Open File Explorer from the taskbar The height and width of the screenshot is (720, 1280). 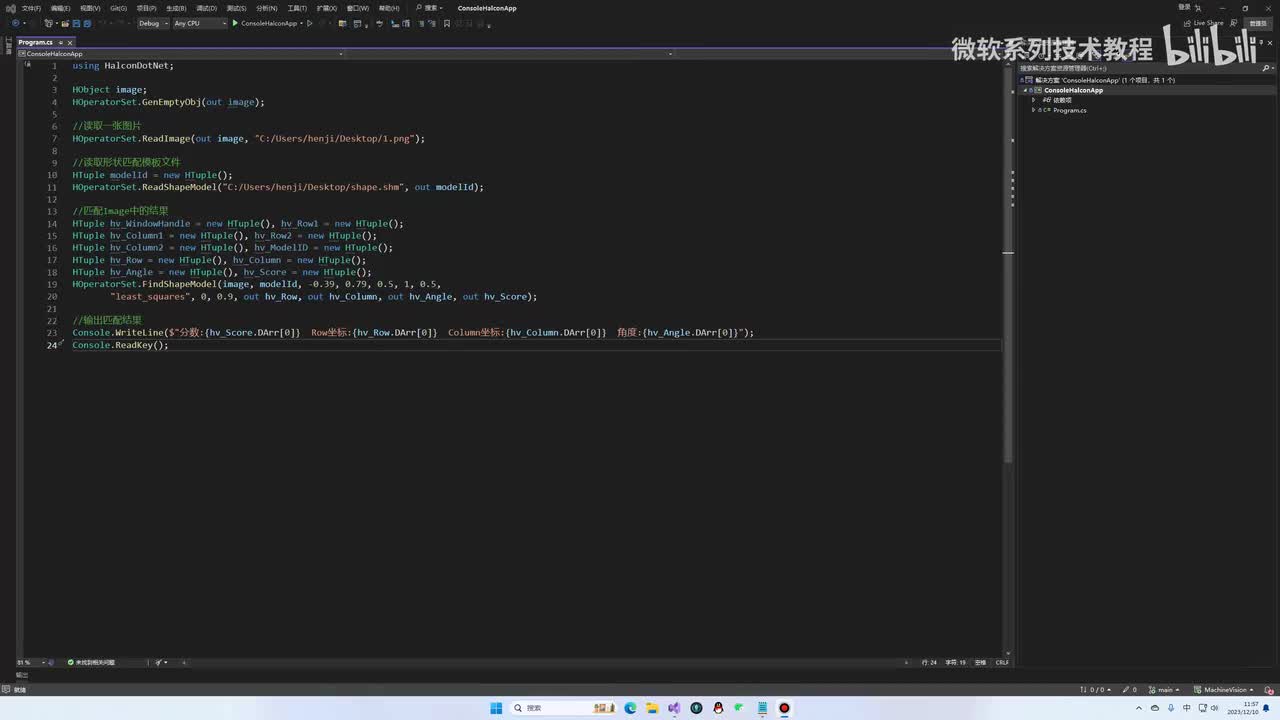[652, 708]
